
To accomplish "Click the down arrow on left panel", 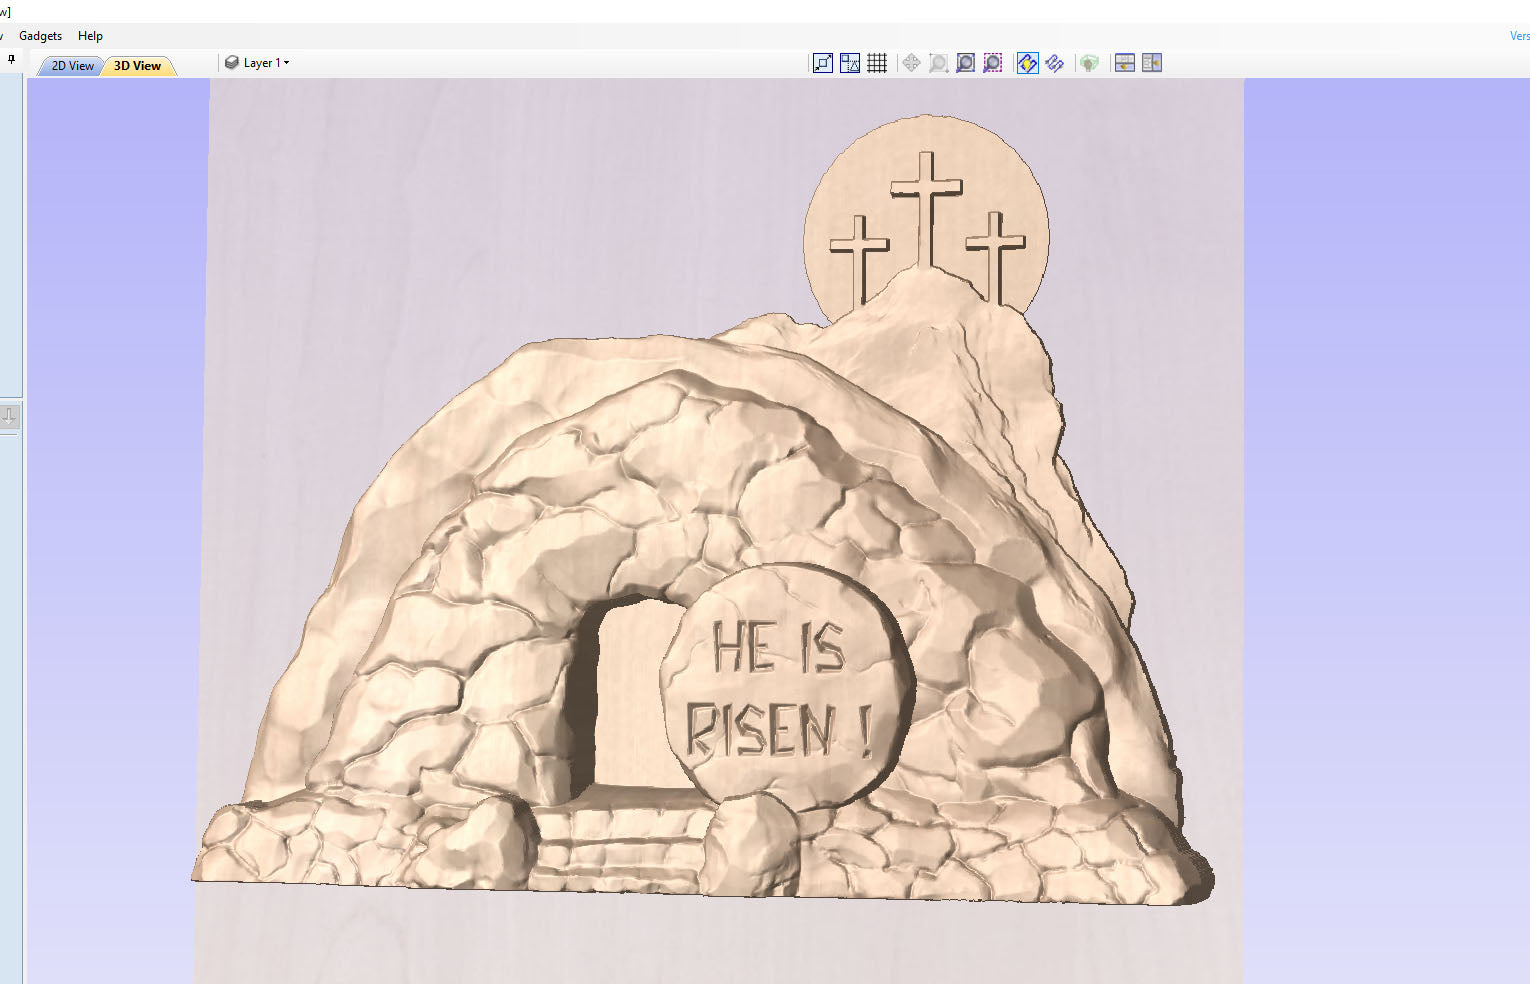I will (x=9, y=416).
